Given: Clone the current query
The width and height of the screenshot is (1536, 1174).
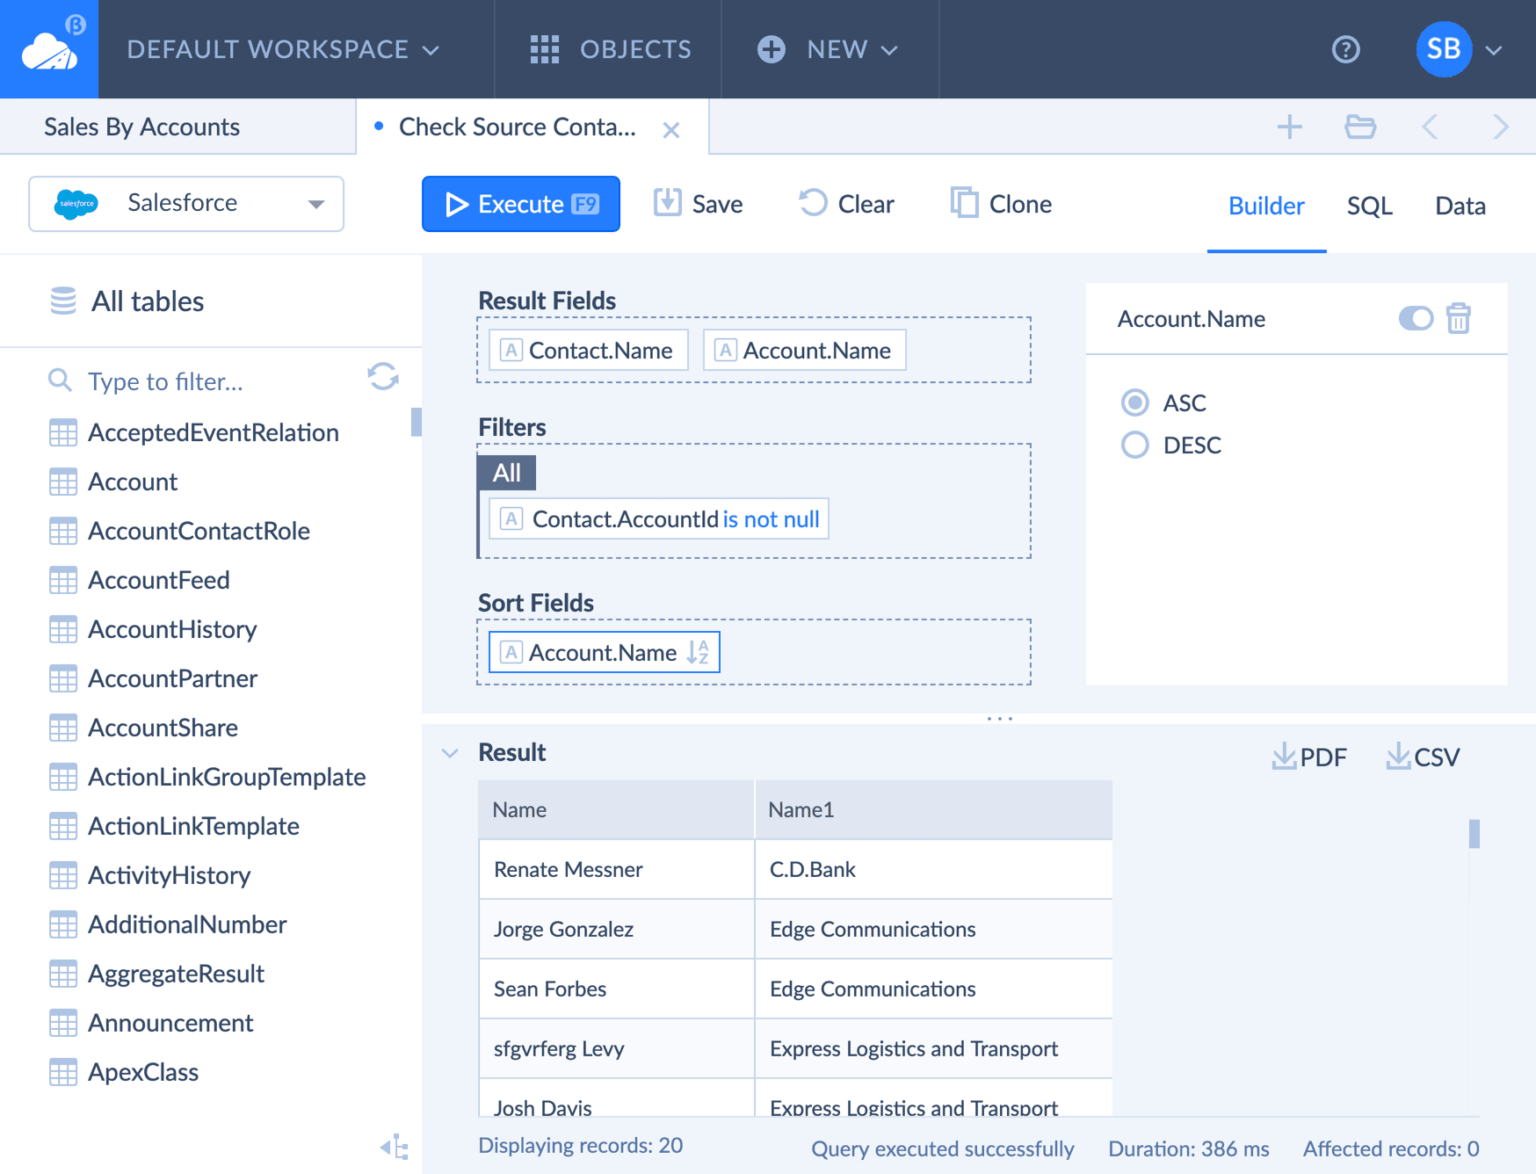Looking at the screenshot, I should (x=1000, y=204).
